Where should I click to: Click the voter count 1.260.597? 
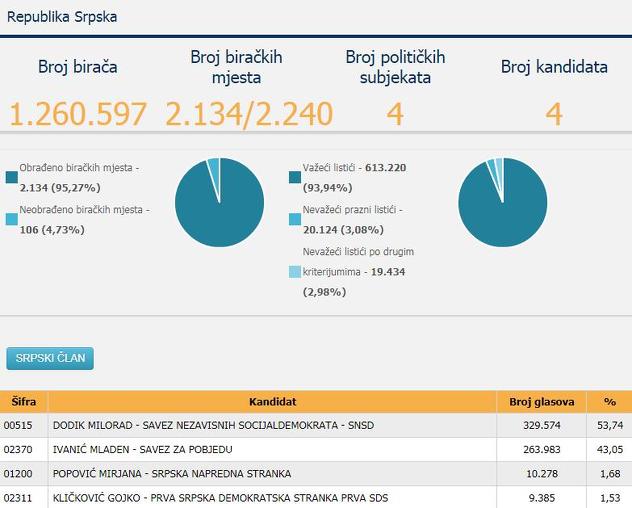click(x=78, y=114)
